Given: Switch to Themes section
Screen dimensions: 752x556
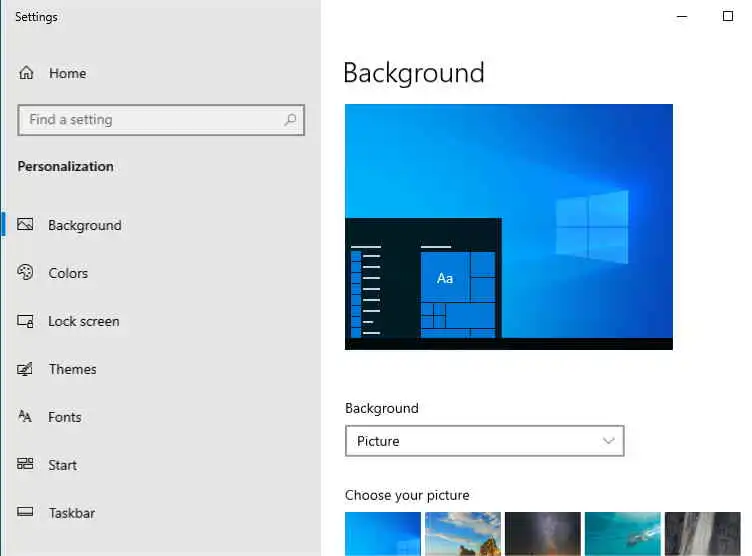Looking at the screenshot, I should pos(72,369).
